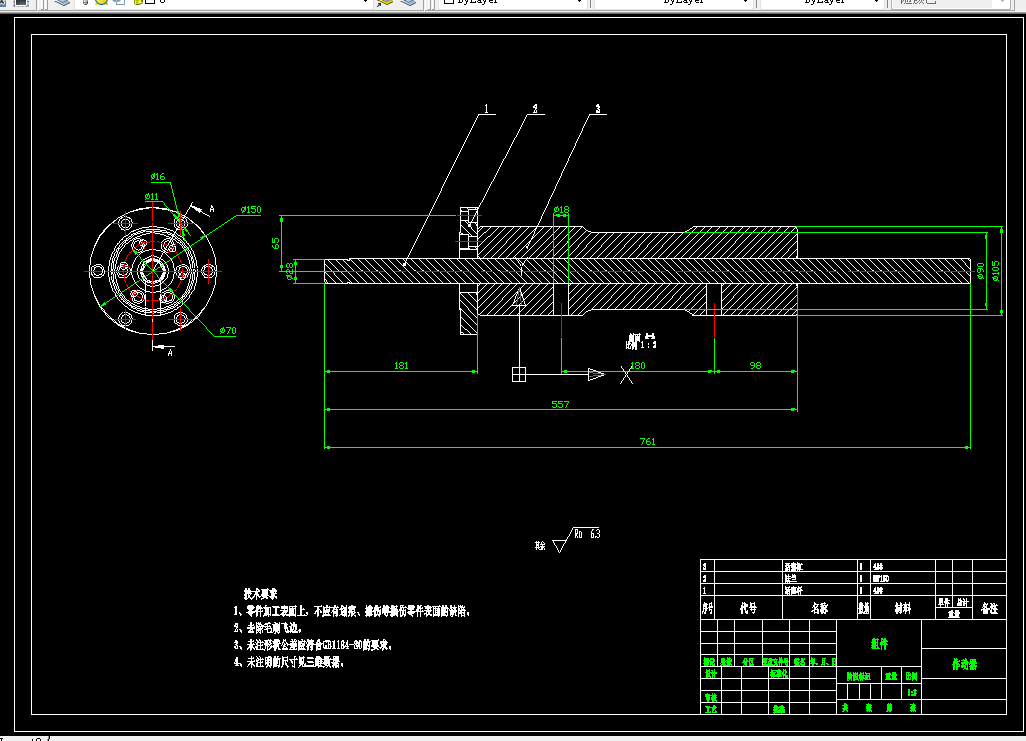Click the 65 vertical dimension text
Screen dimensions: 1026x741
pos(275,243)
